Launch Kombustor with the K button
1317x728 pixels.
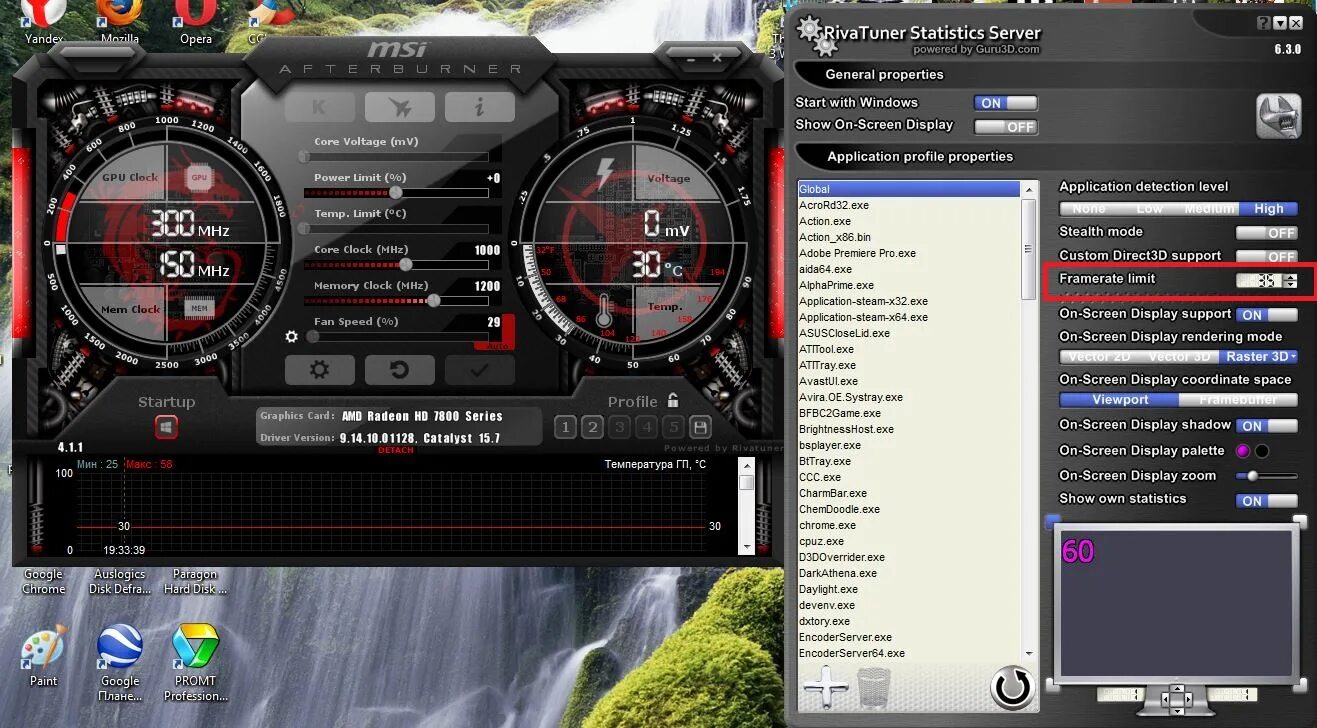[x=319, y=107]
